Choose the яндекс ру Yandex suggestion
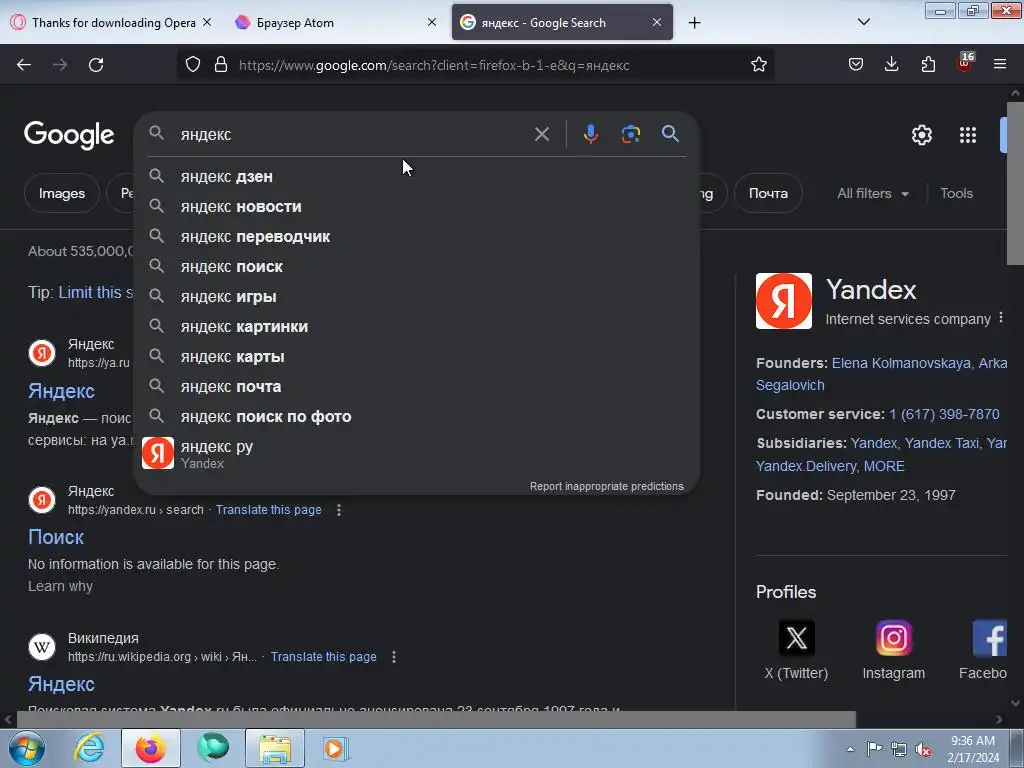Viewport: 1024px width, 768px height. [417, 453]
